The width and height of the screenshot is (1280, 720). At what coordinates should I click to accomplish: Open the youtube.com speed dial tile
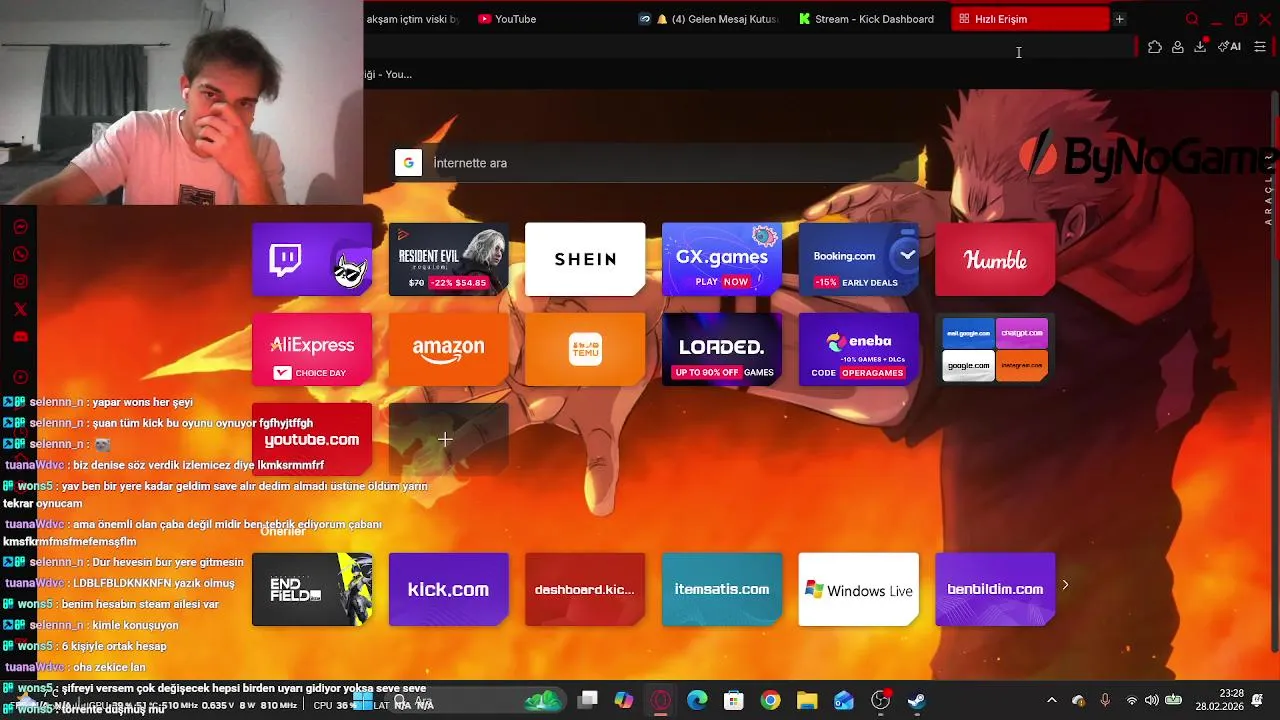pyautogui.click(x=312, y=439)
